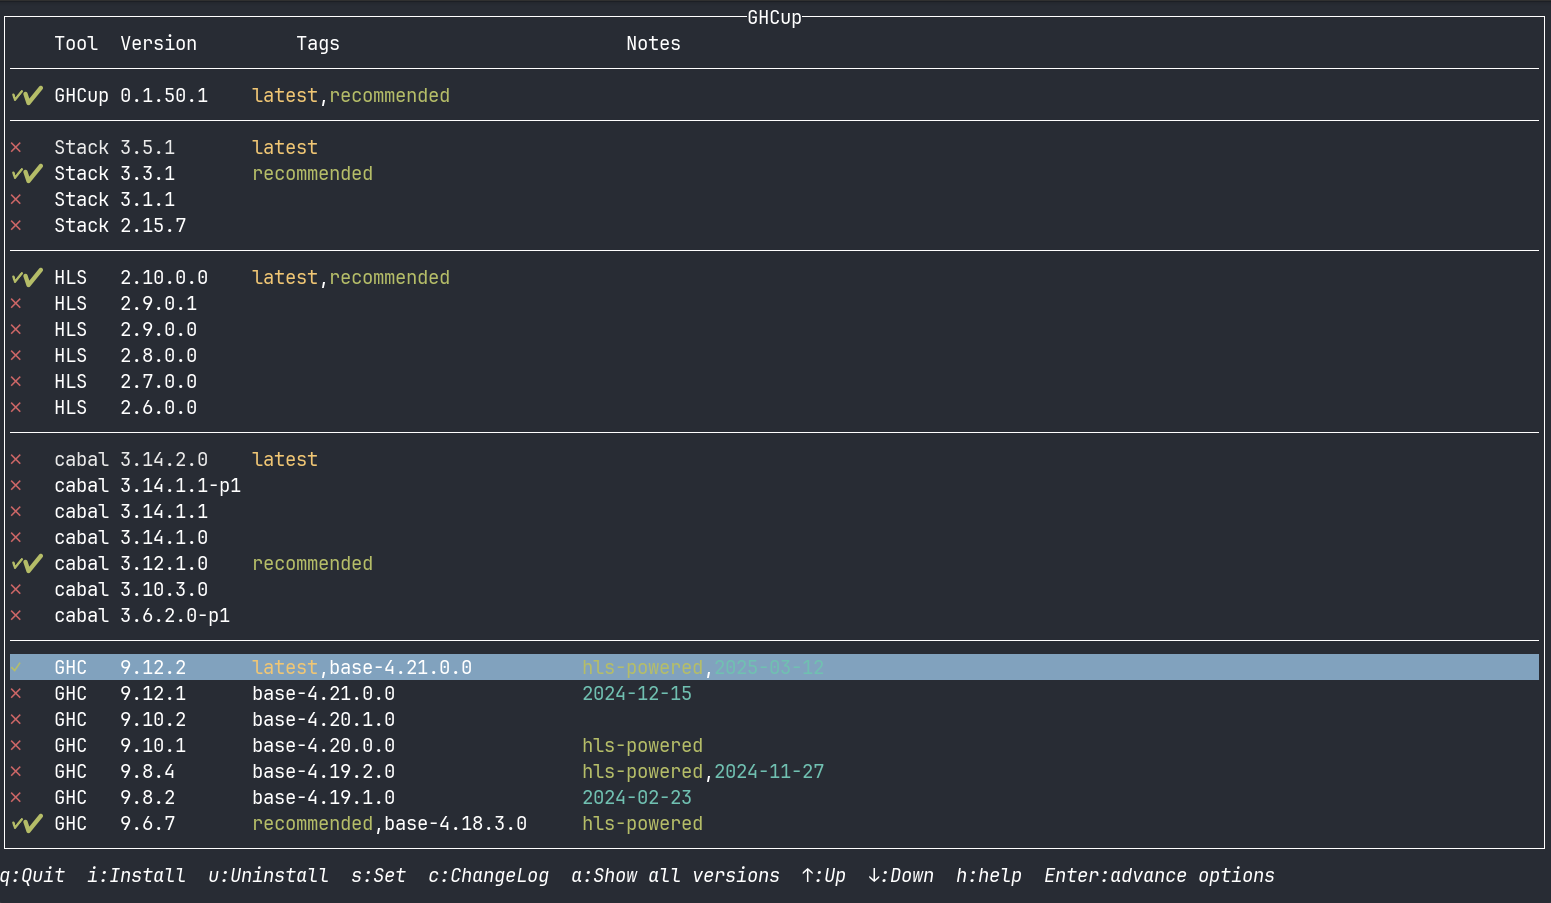The width and height of the screenshot is (1551, 903).
Task: Click the not-installed cross beside HLS 2.9.0.0
Action: [x=16, y=330]
